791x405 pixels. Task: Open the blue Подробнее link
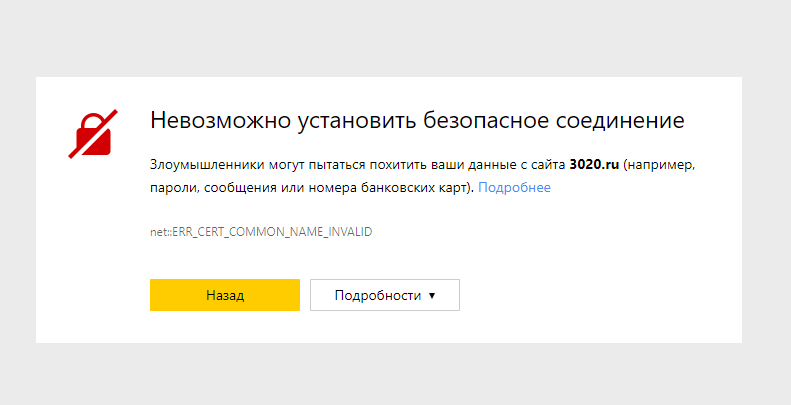(514, 187)
